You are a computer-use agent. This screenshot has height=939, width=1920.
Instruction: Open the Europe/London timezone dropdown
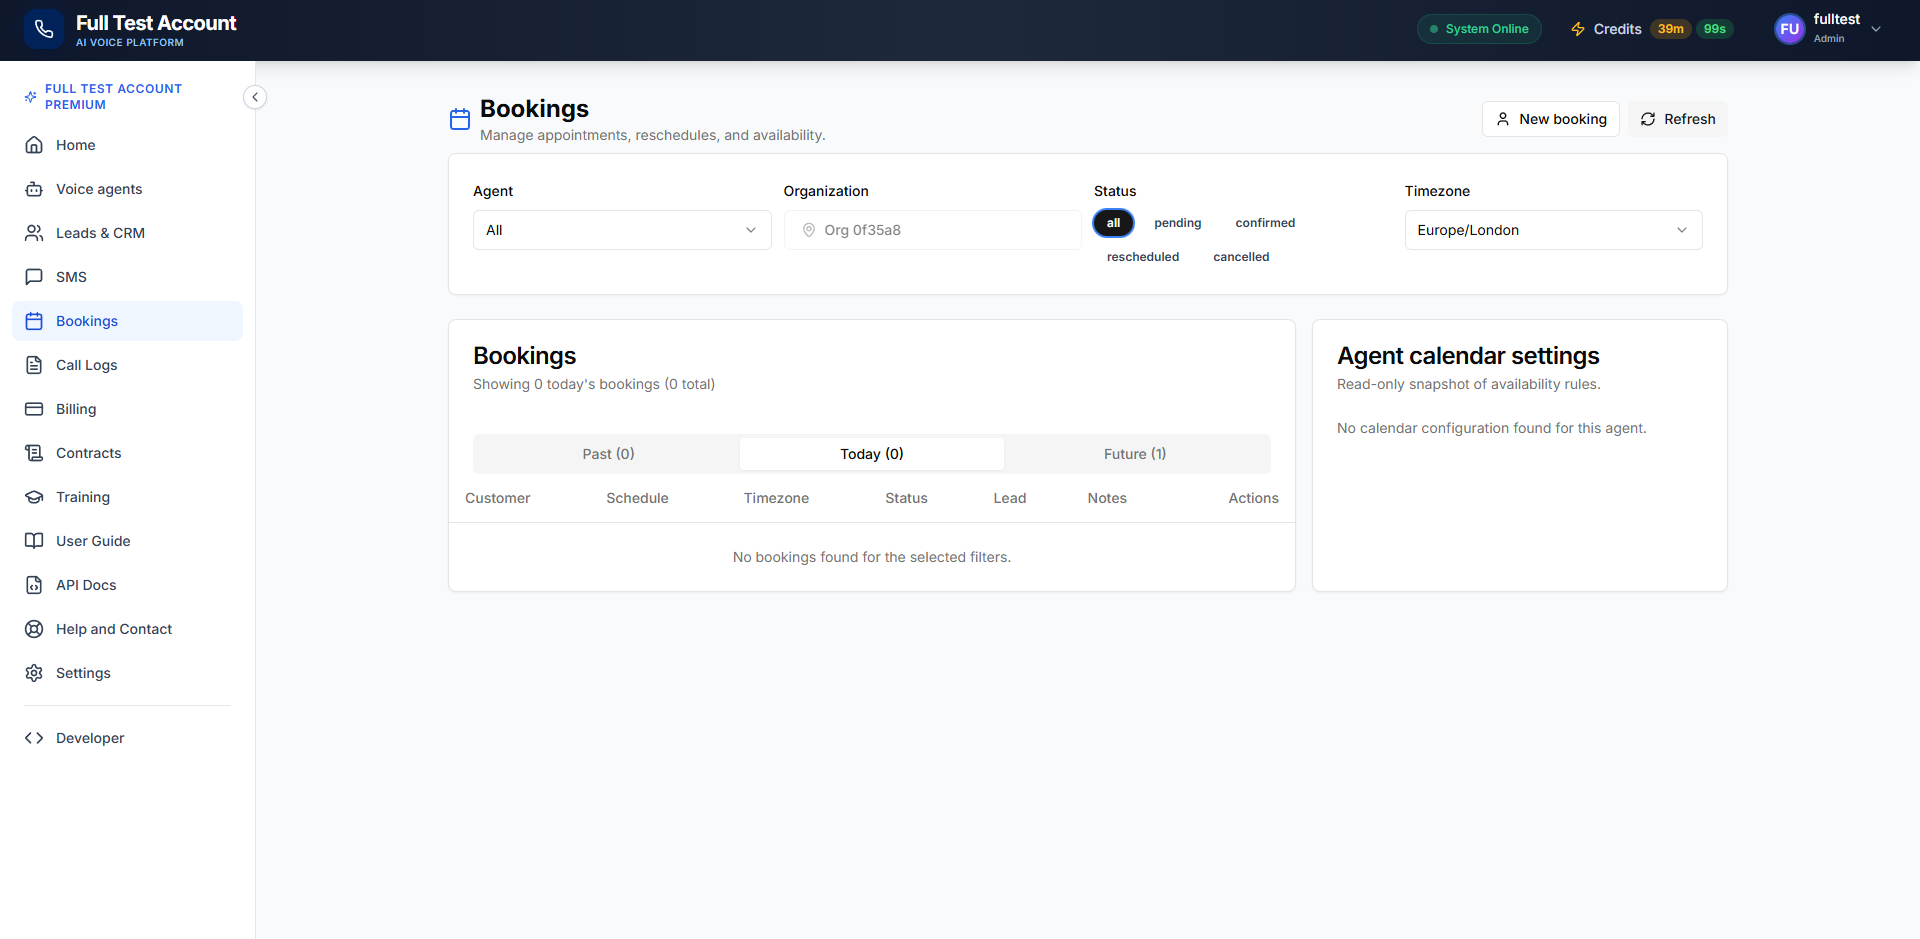[x=1552, y=230]
